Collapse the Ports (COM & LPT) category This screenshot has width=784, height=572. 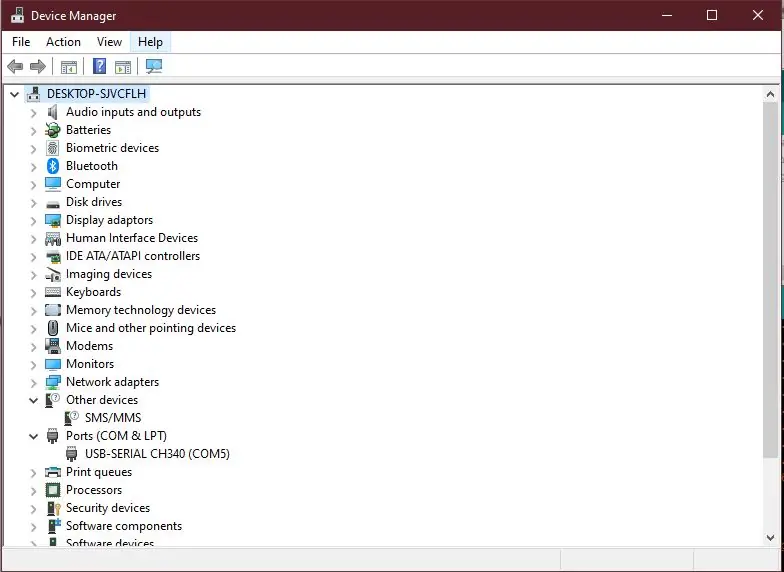34,436
